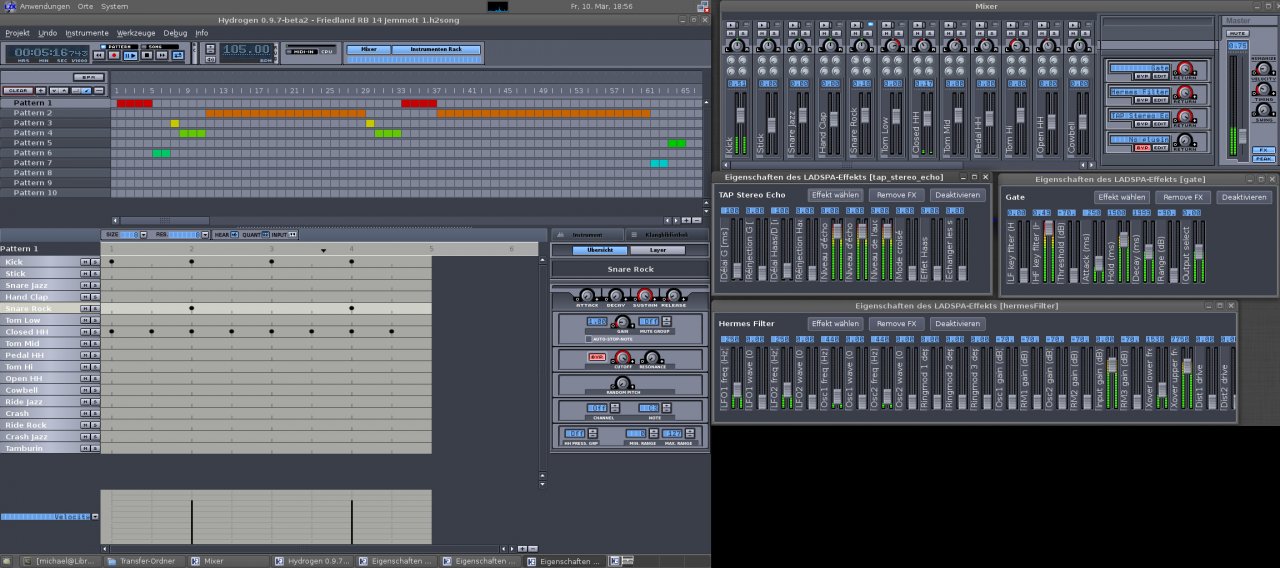Viewport: 1280px width, 568px height.
Task: Select Pattern 5 in the pattern list
Action: (x=55, y=143)
